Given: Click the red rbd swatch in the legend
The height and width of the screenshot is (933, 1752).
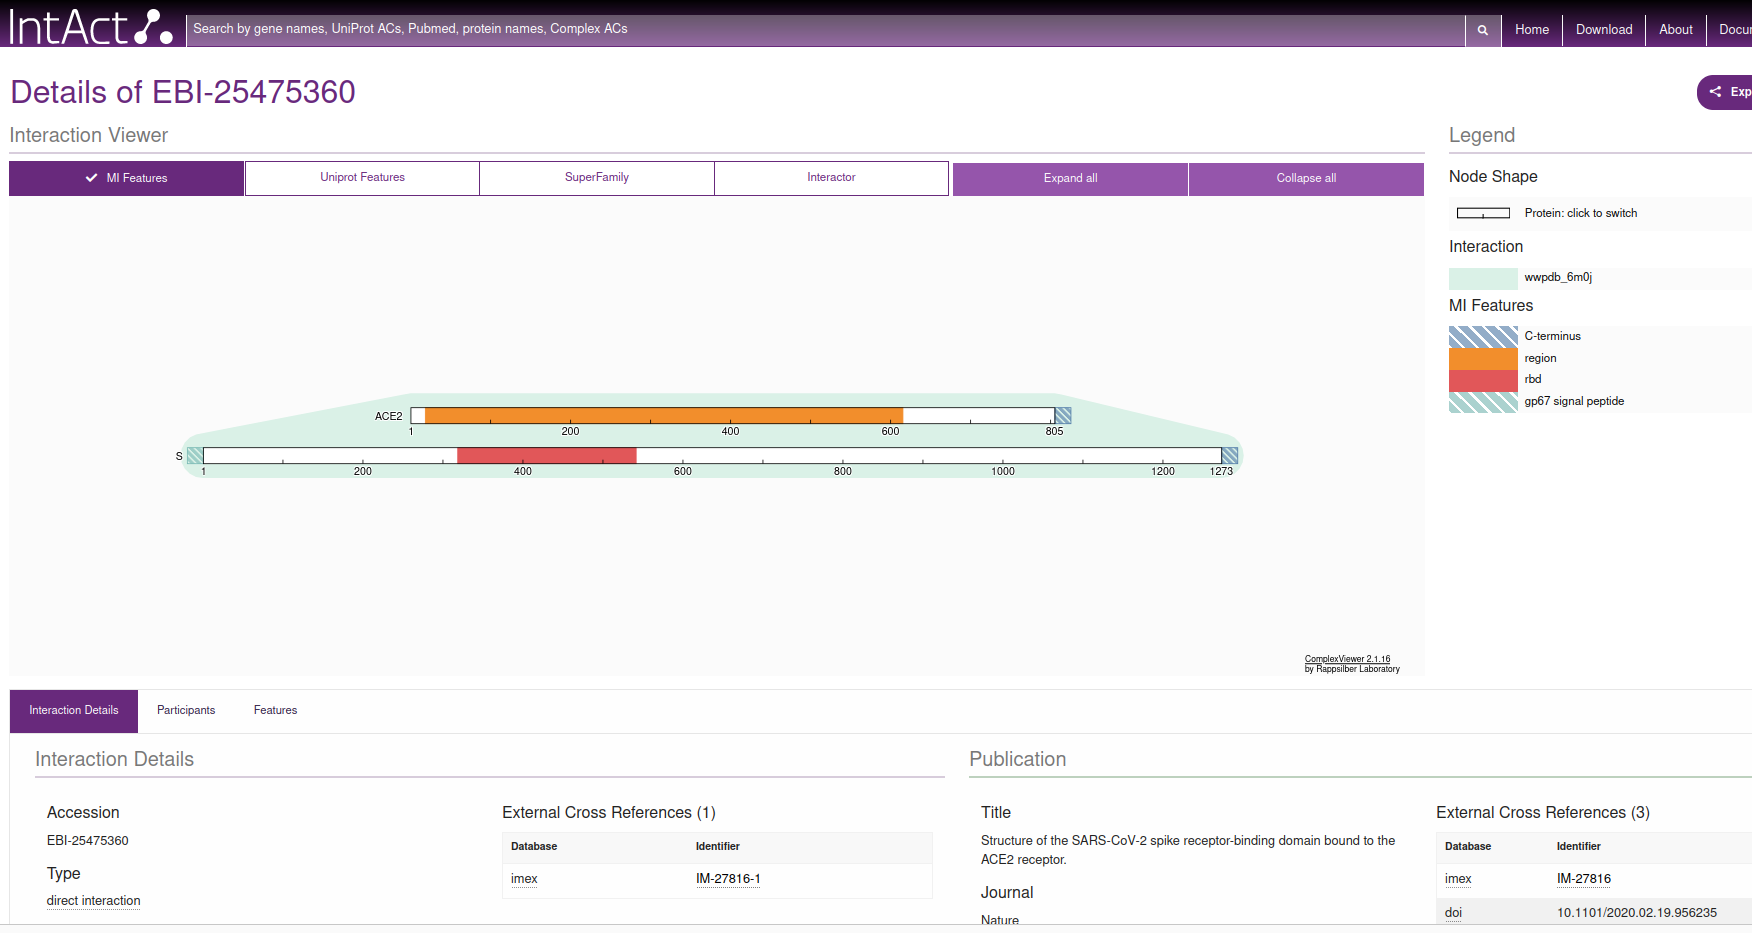Looking at the screenshot, I should (1483, 380).
